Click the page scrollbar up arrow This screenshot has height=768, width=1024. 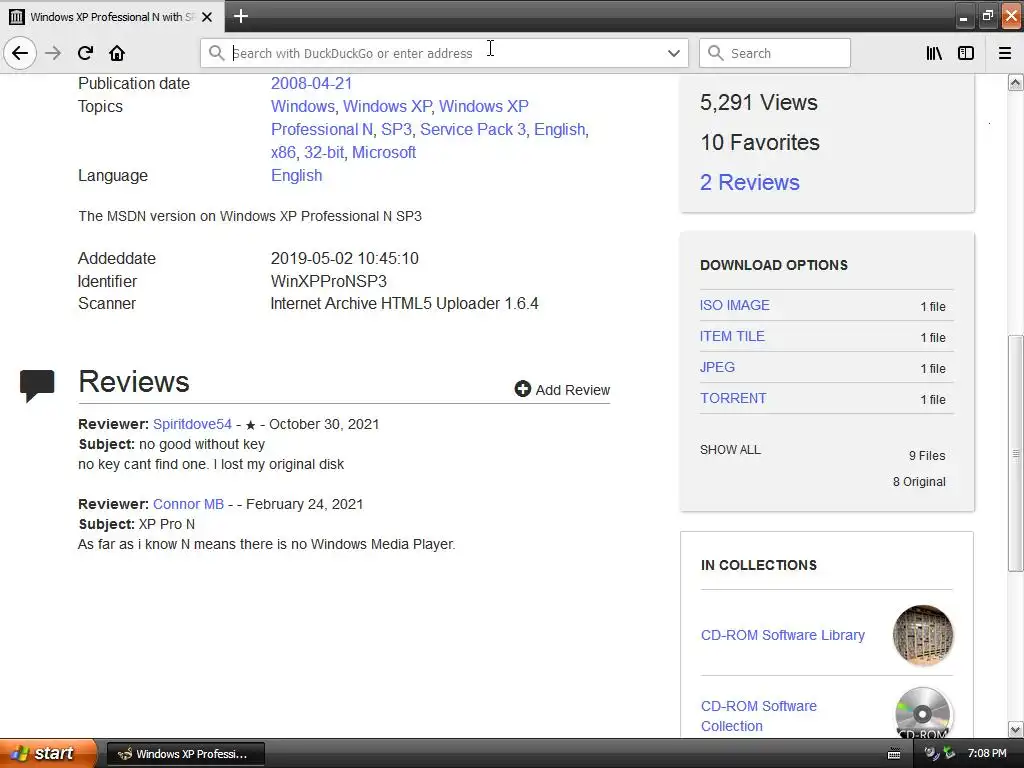1016,82
